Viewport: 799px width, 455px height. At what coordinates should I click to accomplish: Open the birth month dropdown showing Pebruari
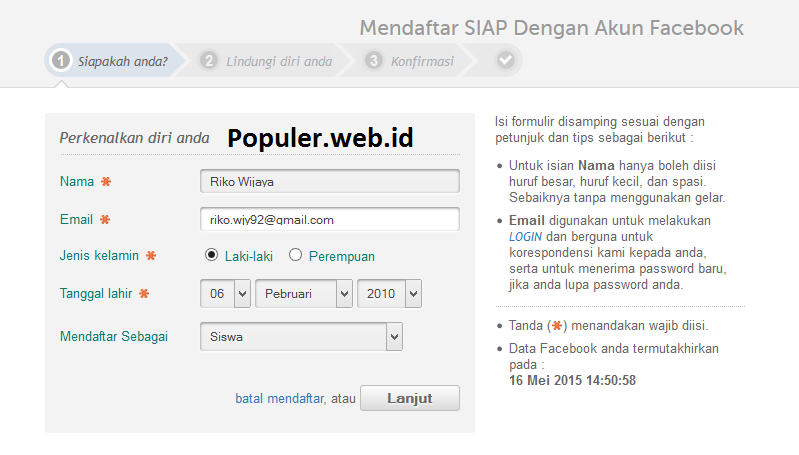304,293
